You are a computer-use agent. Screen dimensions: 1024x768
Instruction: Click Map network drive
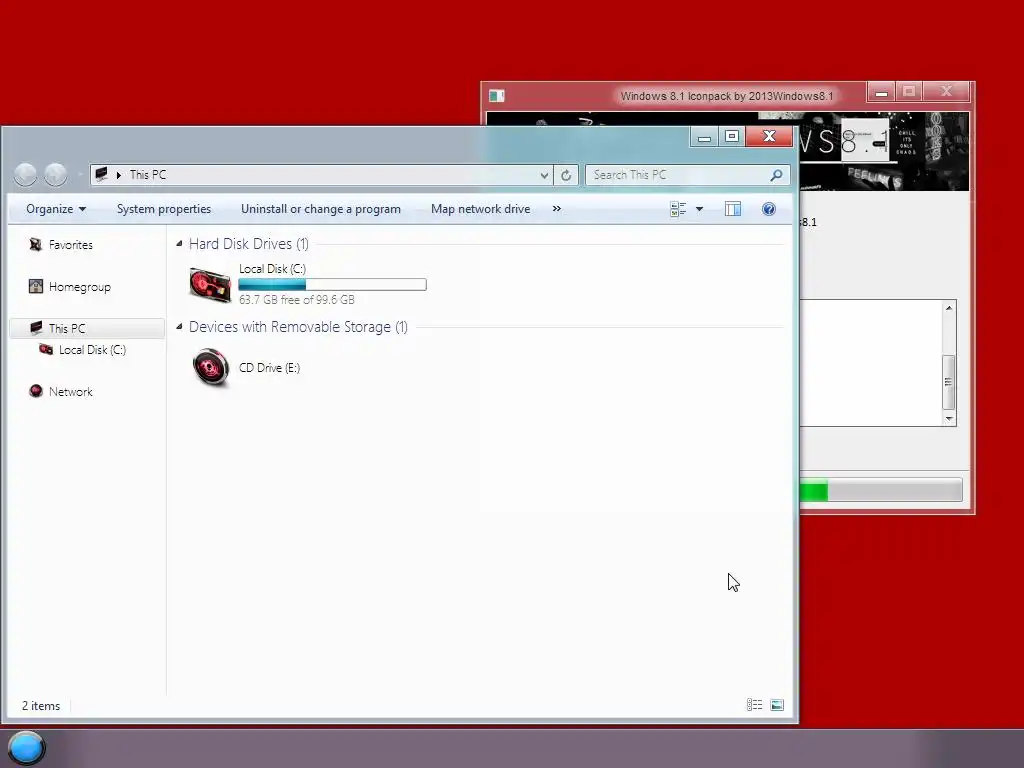coord(481,209)
